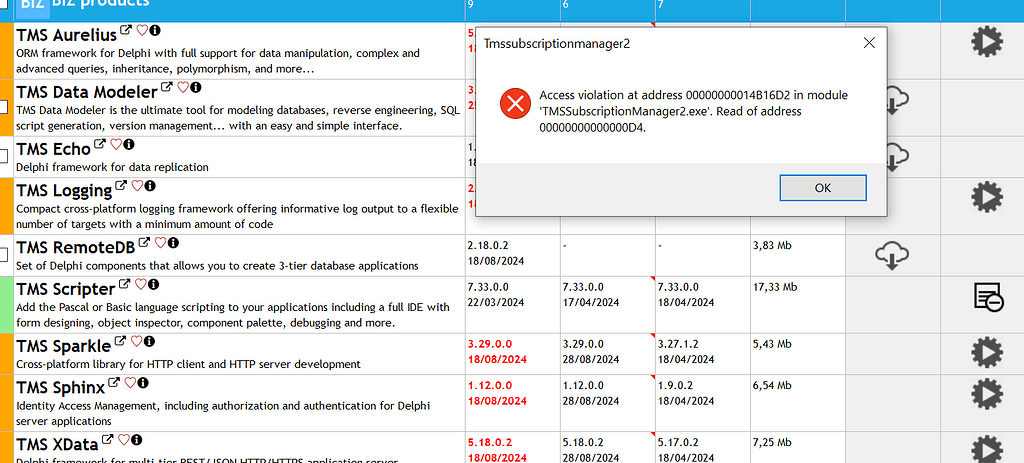Click the uninstall icon for TMS Scripter
The image size is (1024, 463).
988,298
